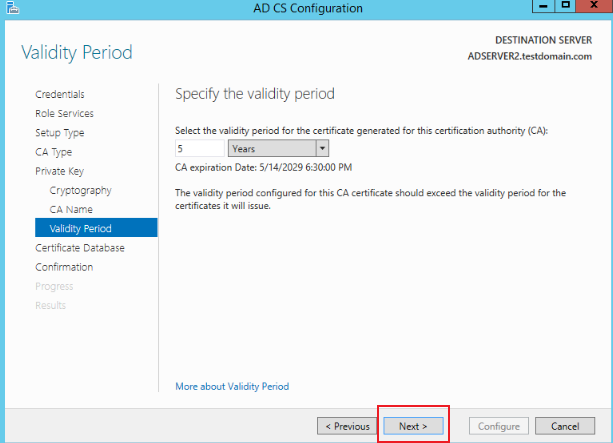
Task: Select the Years combo box
Action: [278, 149]
